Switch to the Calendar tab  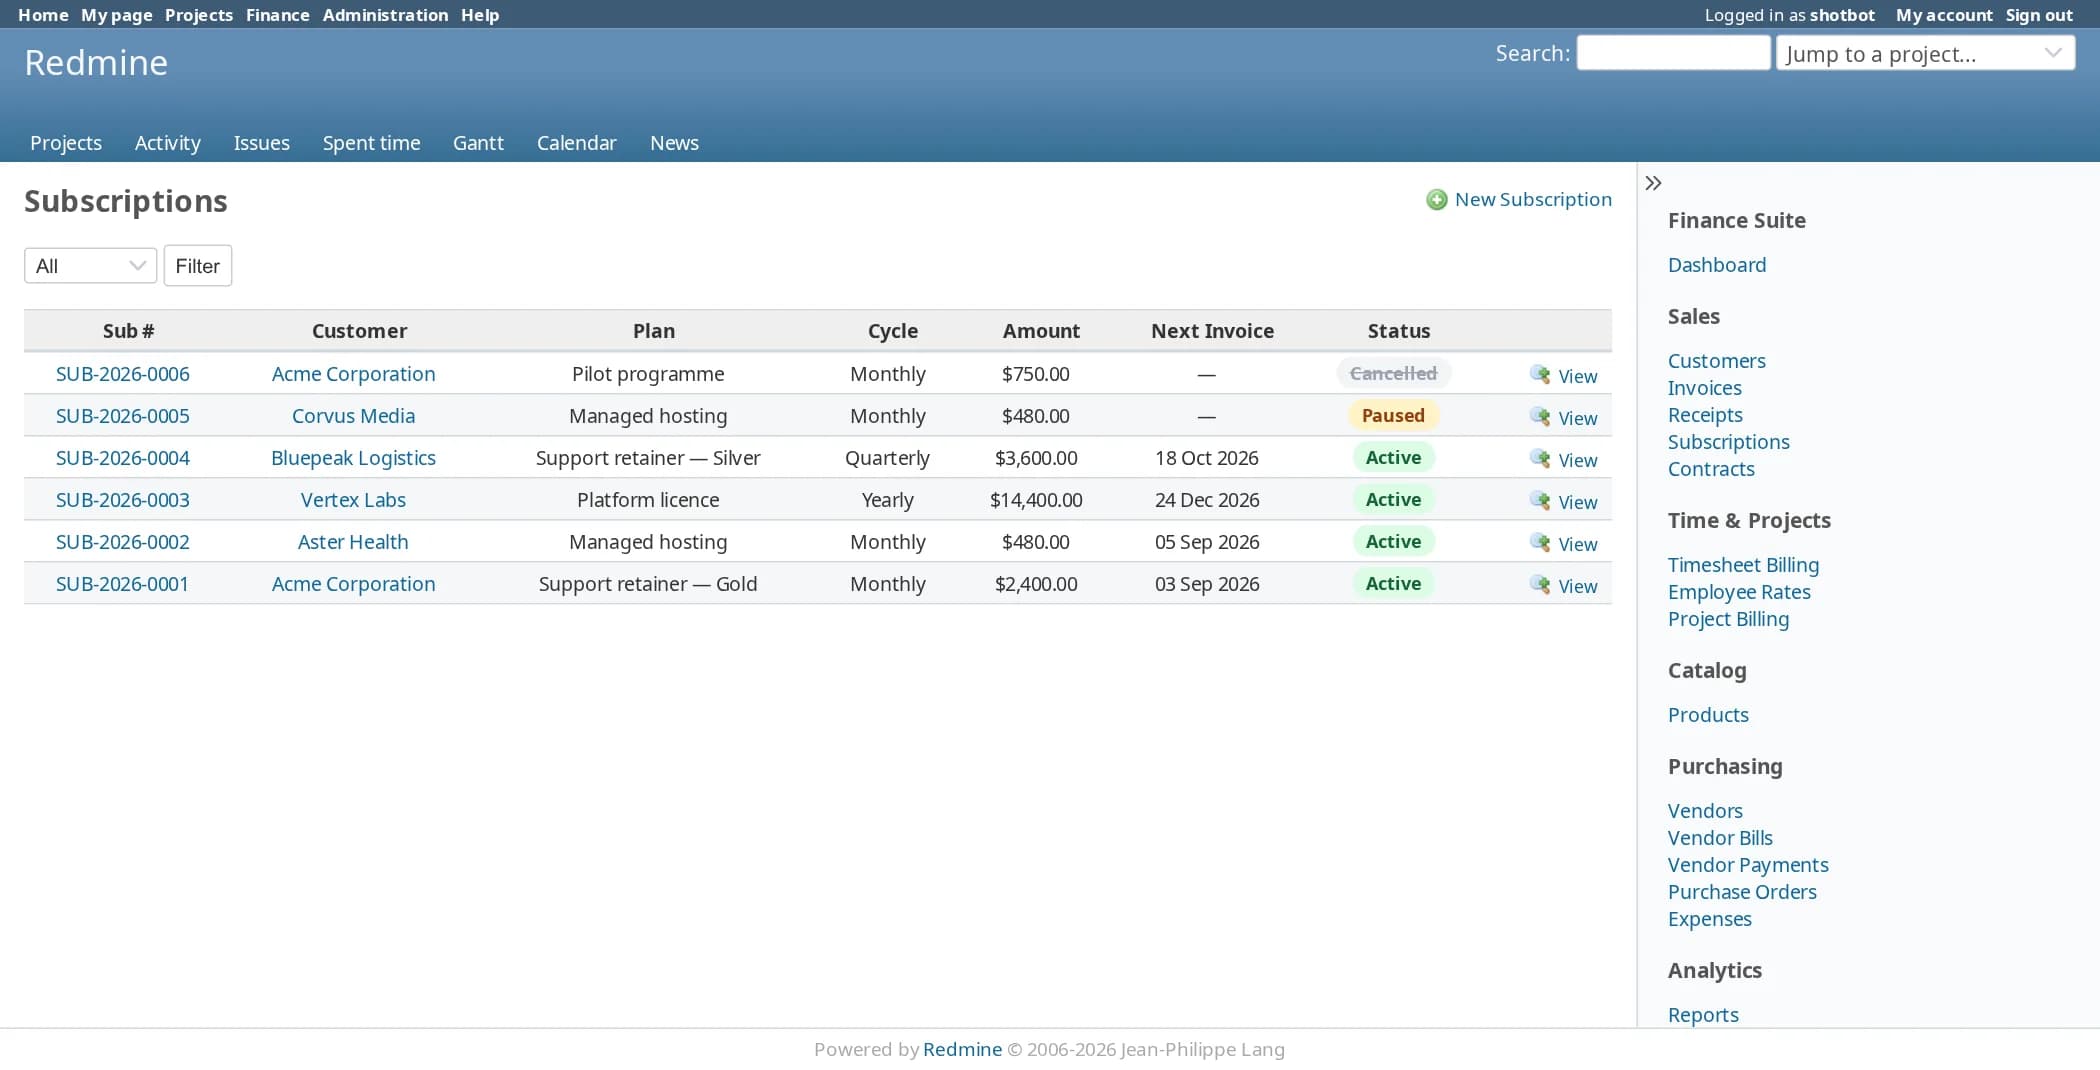tap(577, 143)
